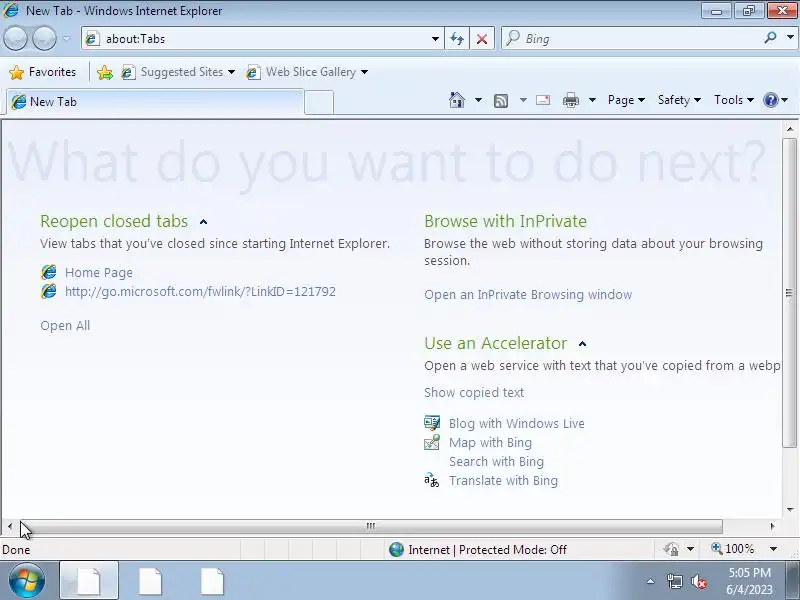Open Suggested Sites on favorites bar
The width and height of the screenshot is (800, 600).
[178, 72]
